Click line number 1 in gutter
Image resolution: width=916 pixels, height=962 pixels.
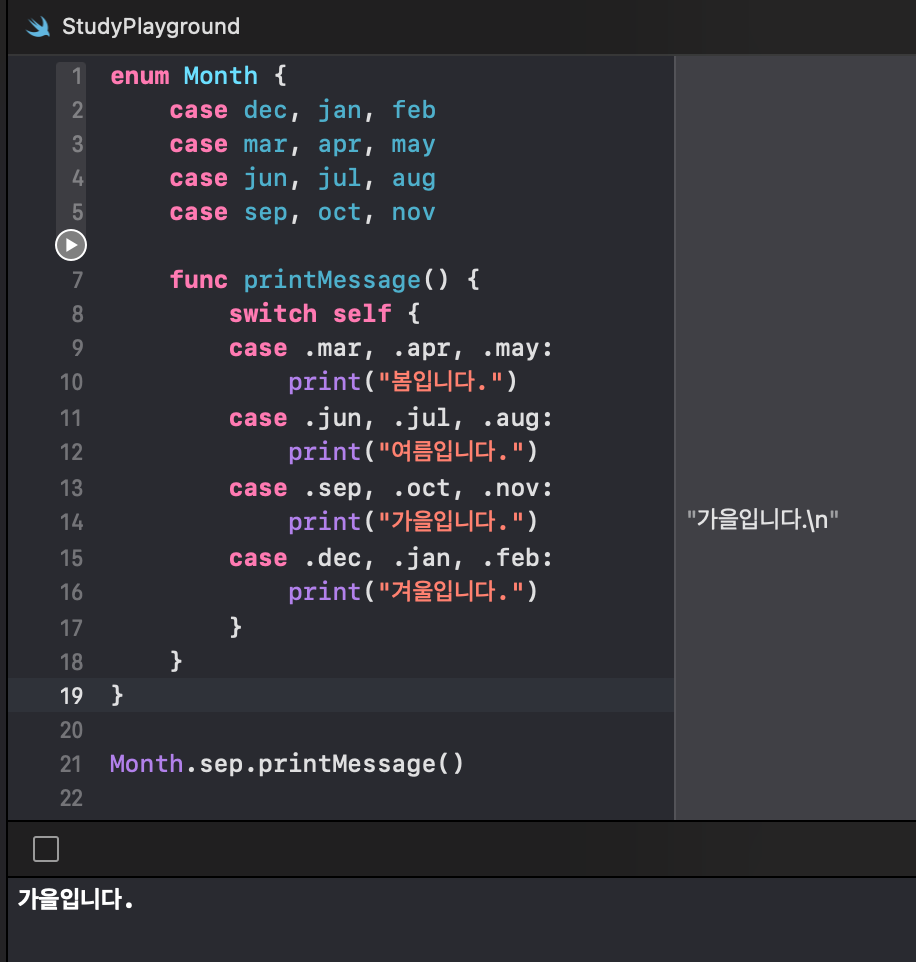coord(77,76)
